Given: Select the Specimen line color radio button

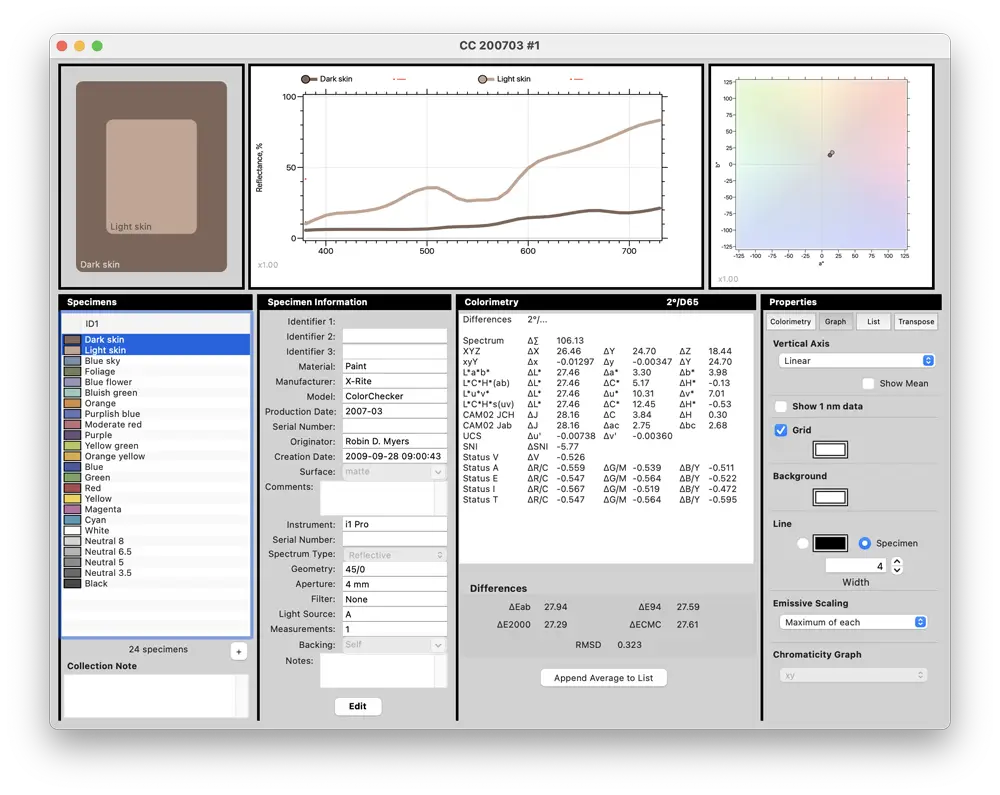Looking at the screenshot, I should pyautogui.click(x=864, y=543).
